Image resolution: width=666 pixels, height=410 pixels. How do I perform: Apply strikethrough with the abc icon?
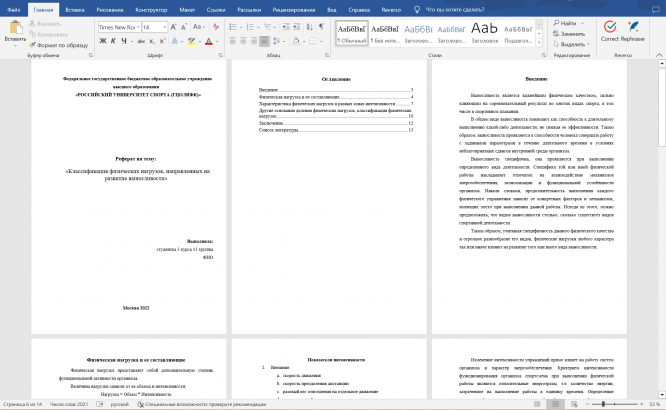coord(141,41)
